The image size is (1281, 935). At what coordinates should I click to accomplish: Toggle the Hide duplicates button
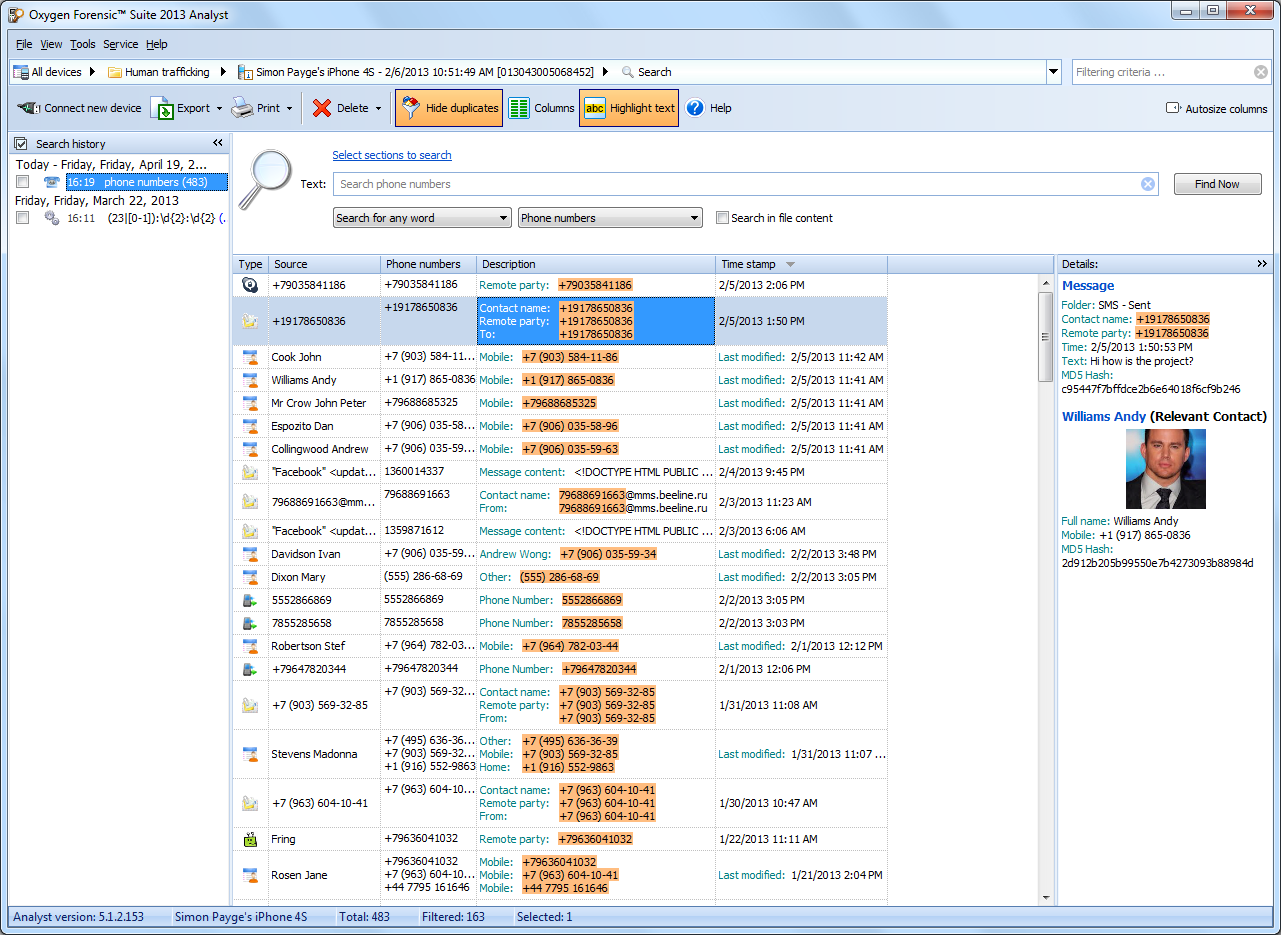tap(448, 108)
